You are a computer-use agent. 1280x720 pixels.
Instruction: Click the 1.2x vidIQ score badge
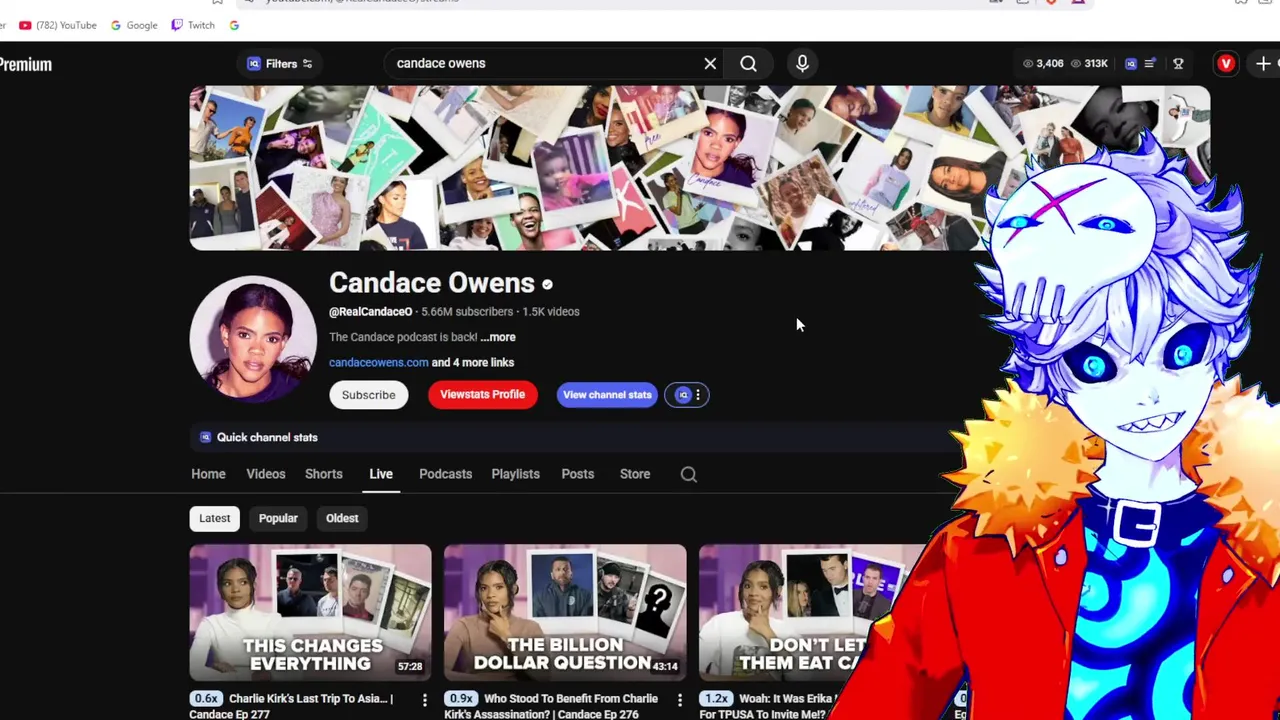click(716, 699)
